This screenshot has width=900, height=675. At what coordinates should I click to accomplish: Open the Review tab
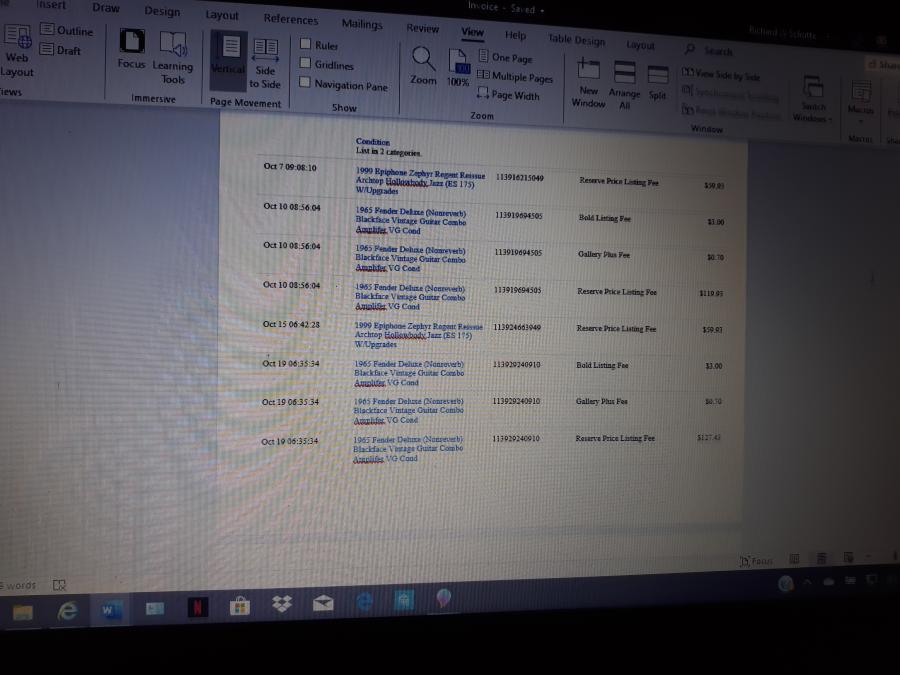(422, 28)
